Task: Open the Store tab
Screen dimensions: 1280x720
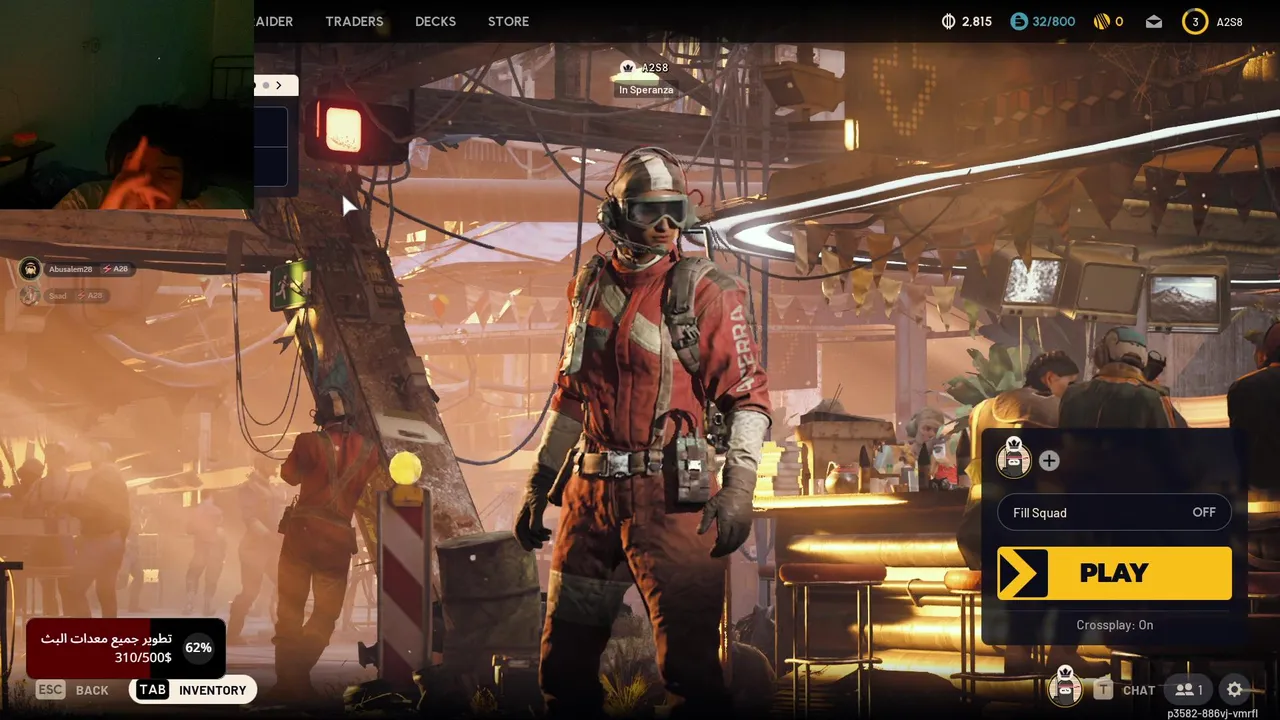Action: tap(508, 21)
